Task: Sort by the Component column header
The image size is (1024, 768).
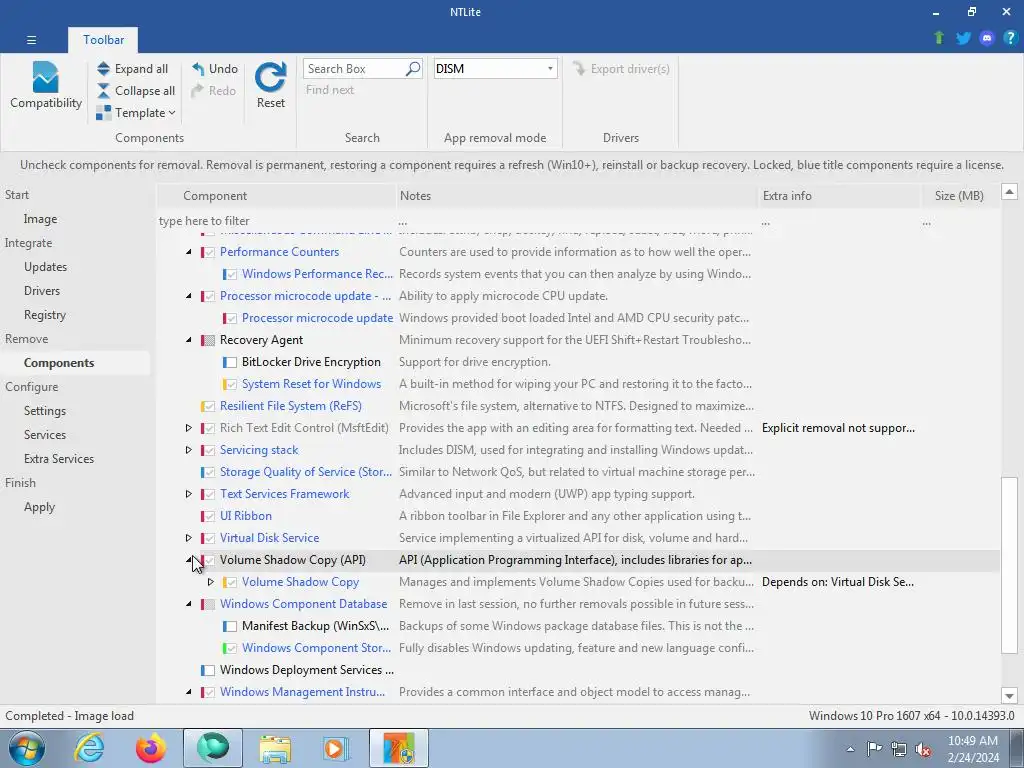Action: 277,196
